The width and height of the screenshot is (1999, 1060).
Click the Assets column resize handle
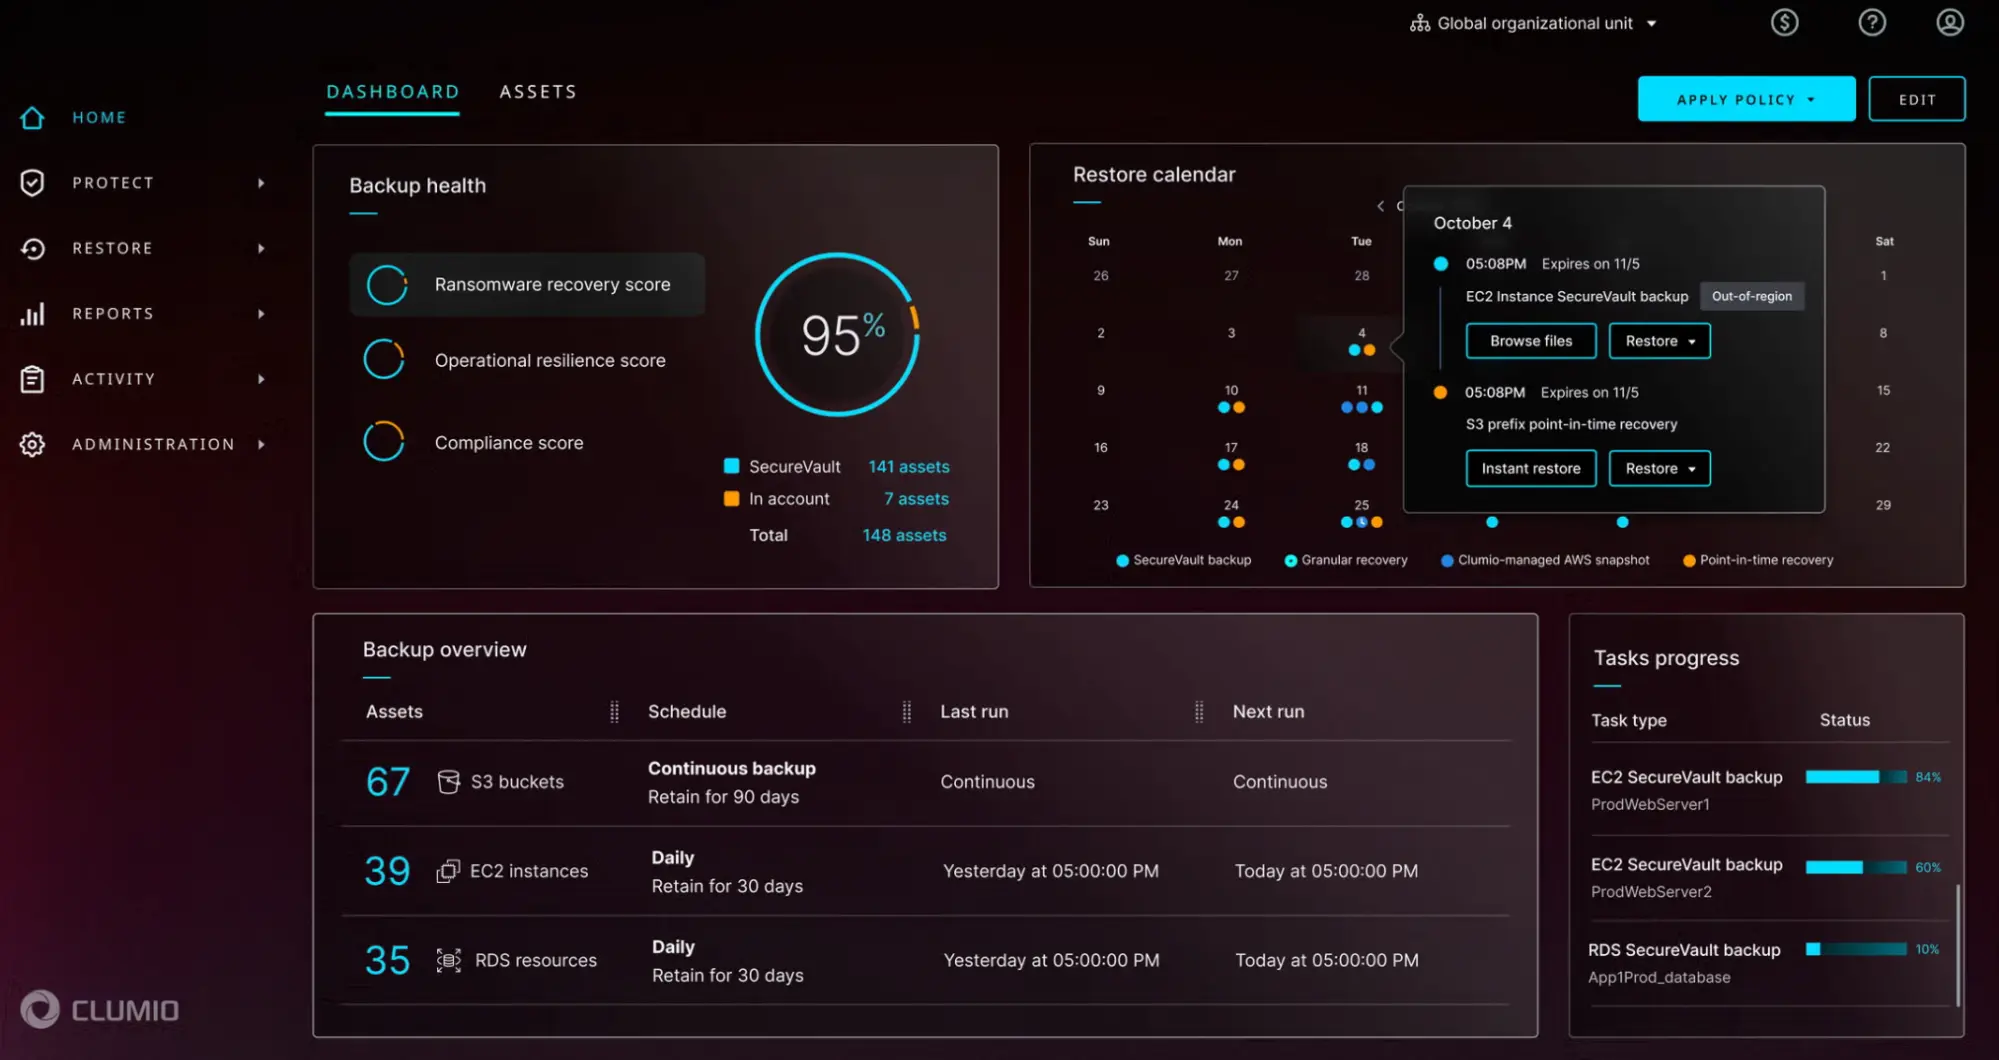[614, 712]
